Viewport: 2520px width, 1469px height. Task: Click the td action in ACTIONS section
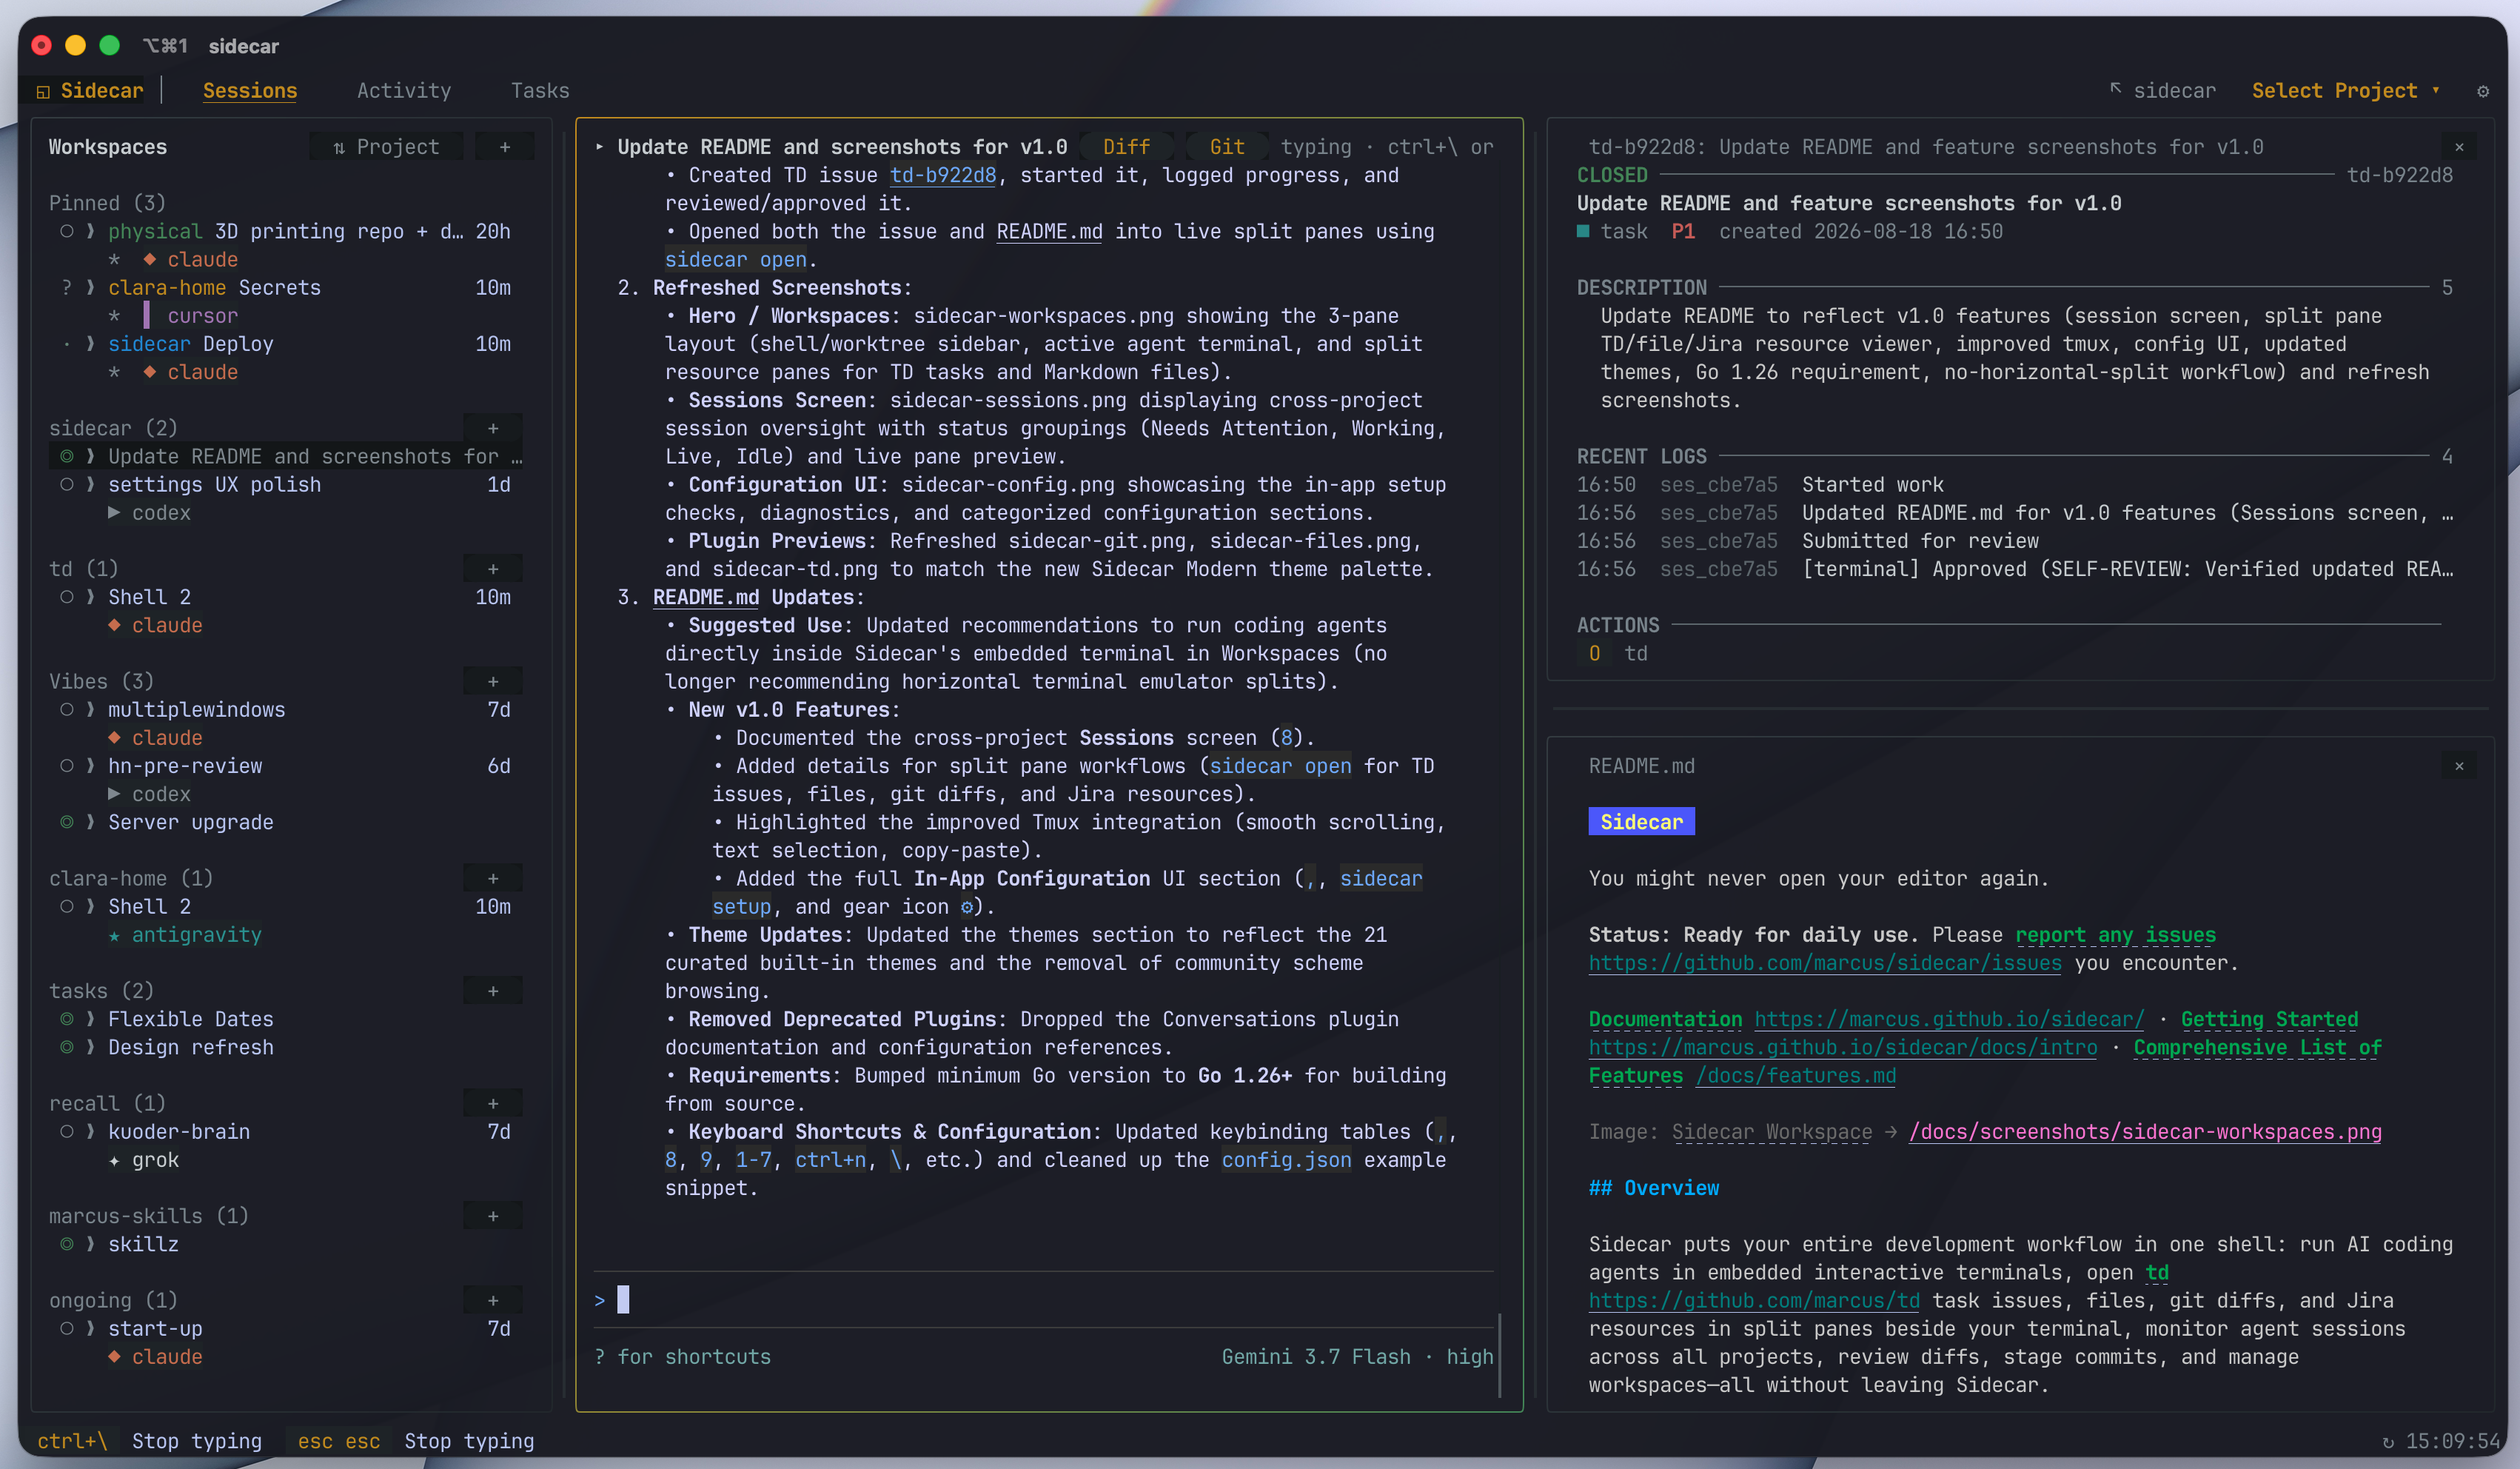click(1636, 653)
